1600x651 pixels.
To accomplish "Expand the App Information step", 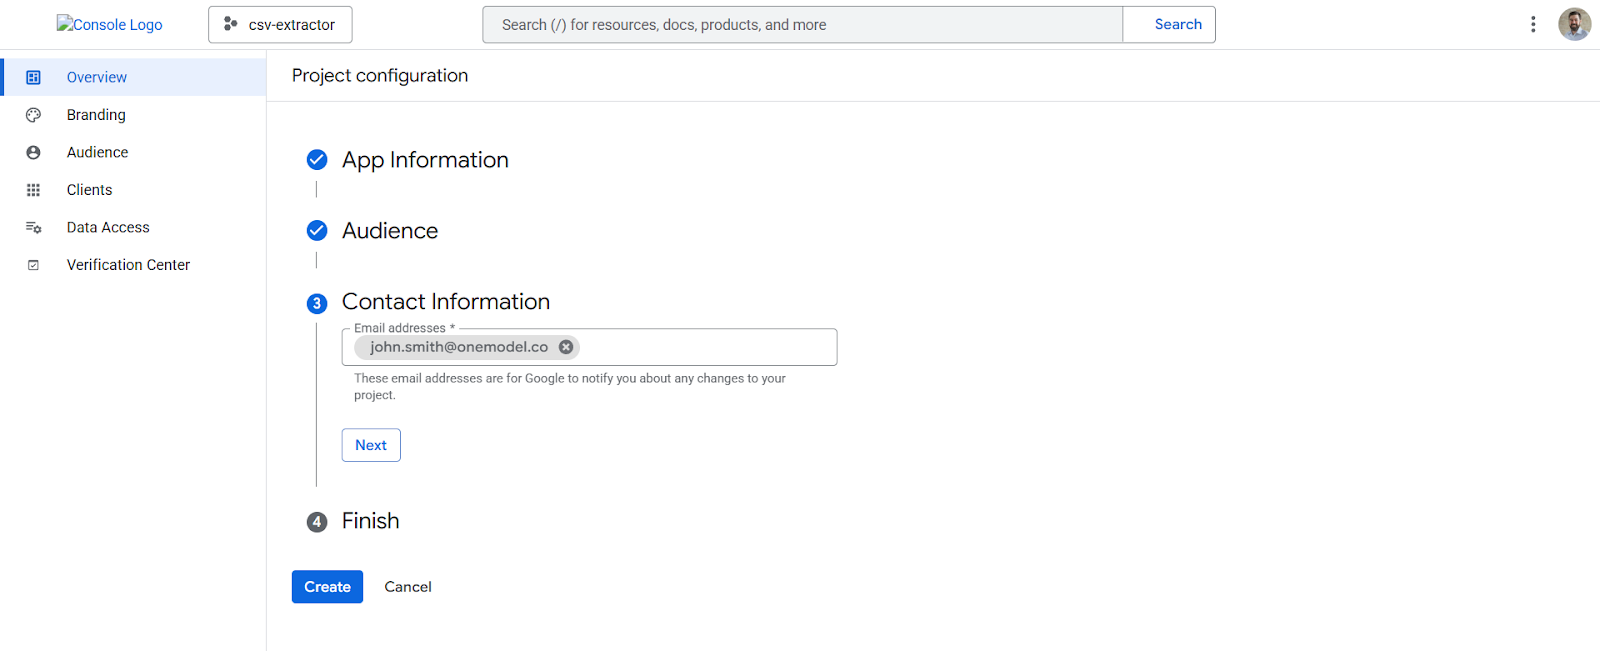I will click(x=425, y=160).
